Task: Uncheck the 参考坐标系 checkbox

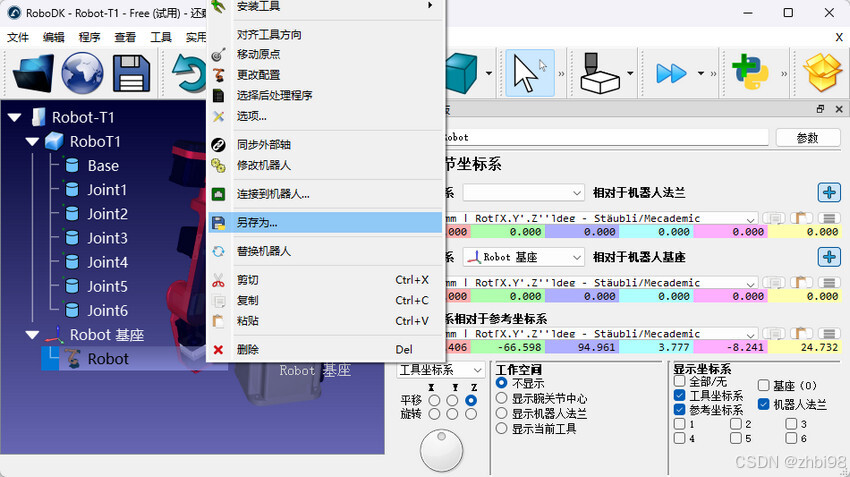Action: coord(679,410)
